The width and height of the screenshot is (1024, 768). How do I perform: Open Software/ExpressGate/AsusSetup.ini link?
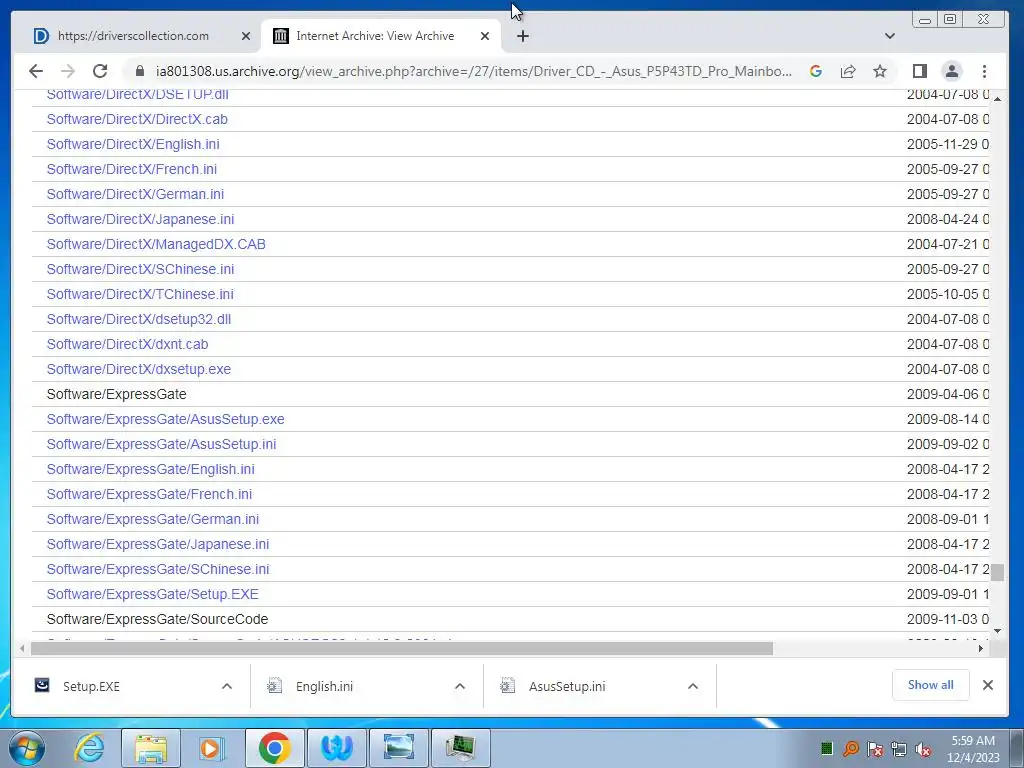coord(161,444)
